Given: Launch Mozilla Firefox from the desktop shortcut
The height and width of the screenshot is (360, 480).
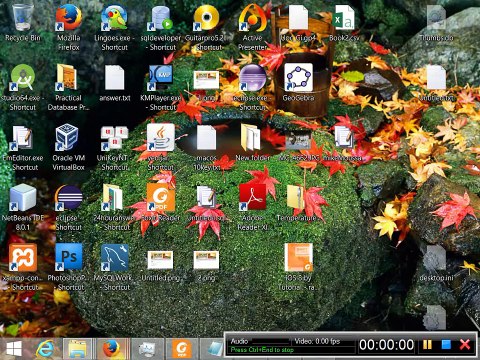Looking at the screenshot, I should point(68,17).
